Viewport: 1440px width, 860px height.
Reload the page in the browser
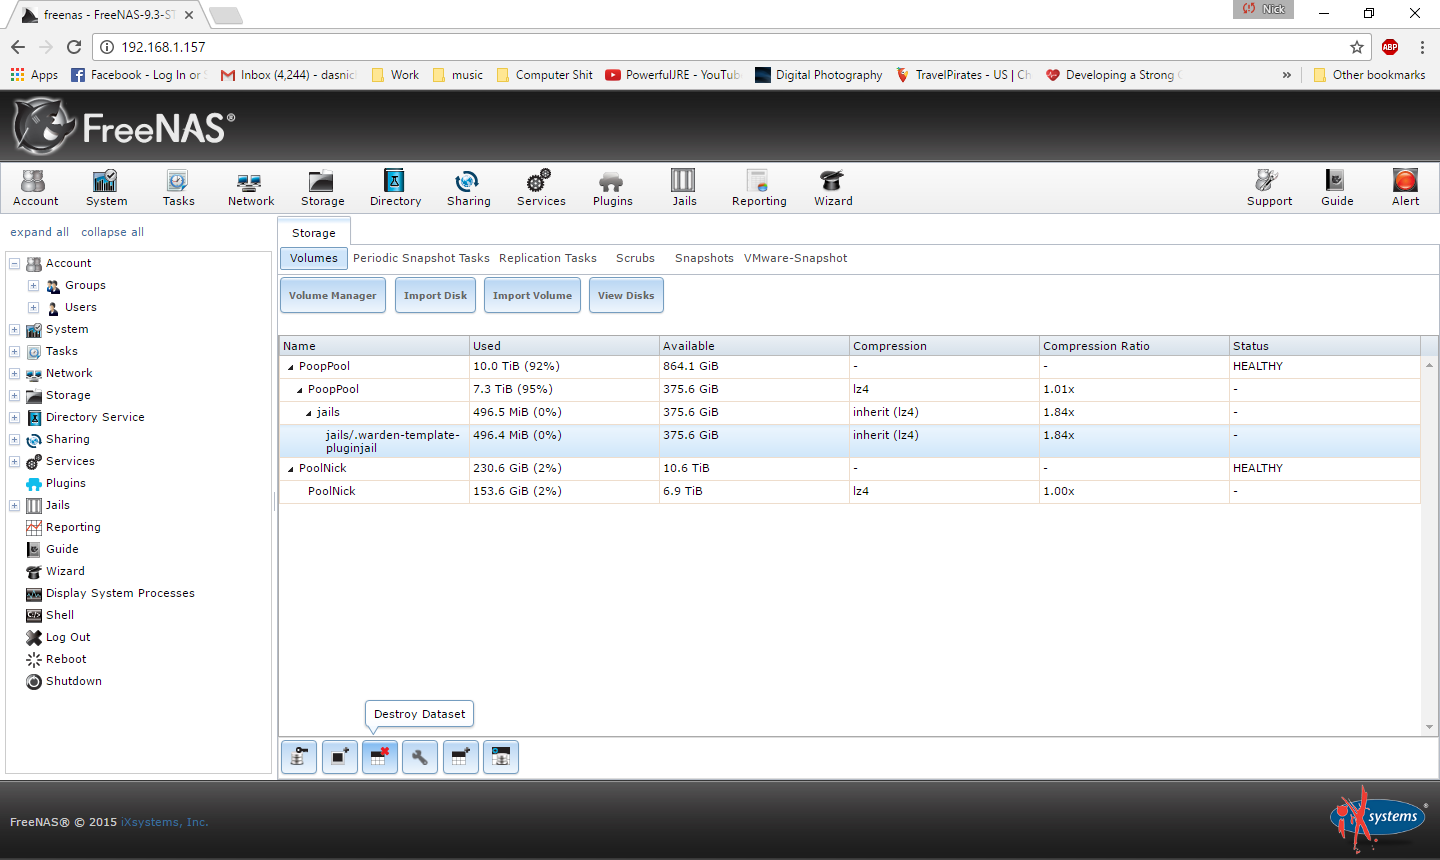(74, 47)
